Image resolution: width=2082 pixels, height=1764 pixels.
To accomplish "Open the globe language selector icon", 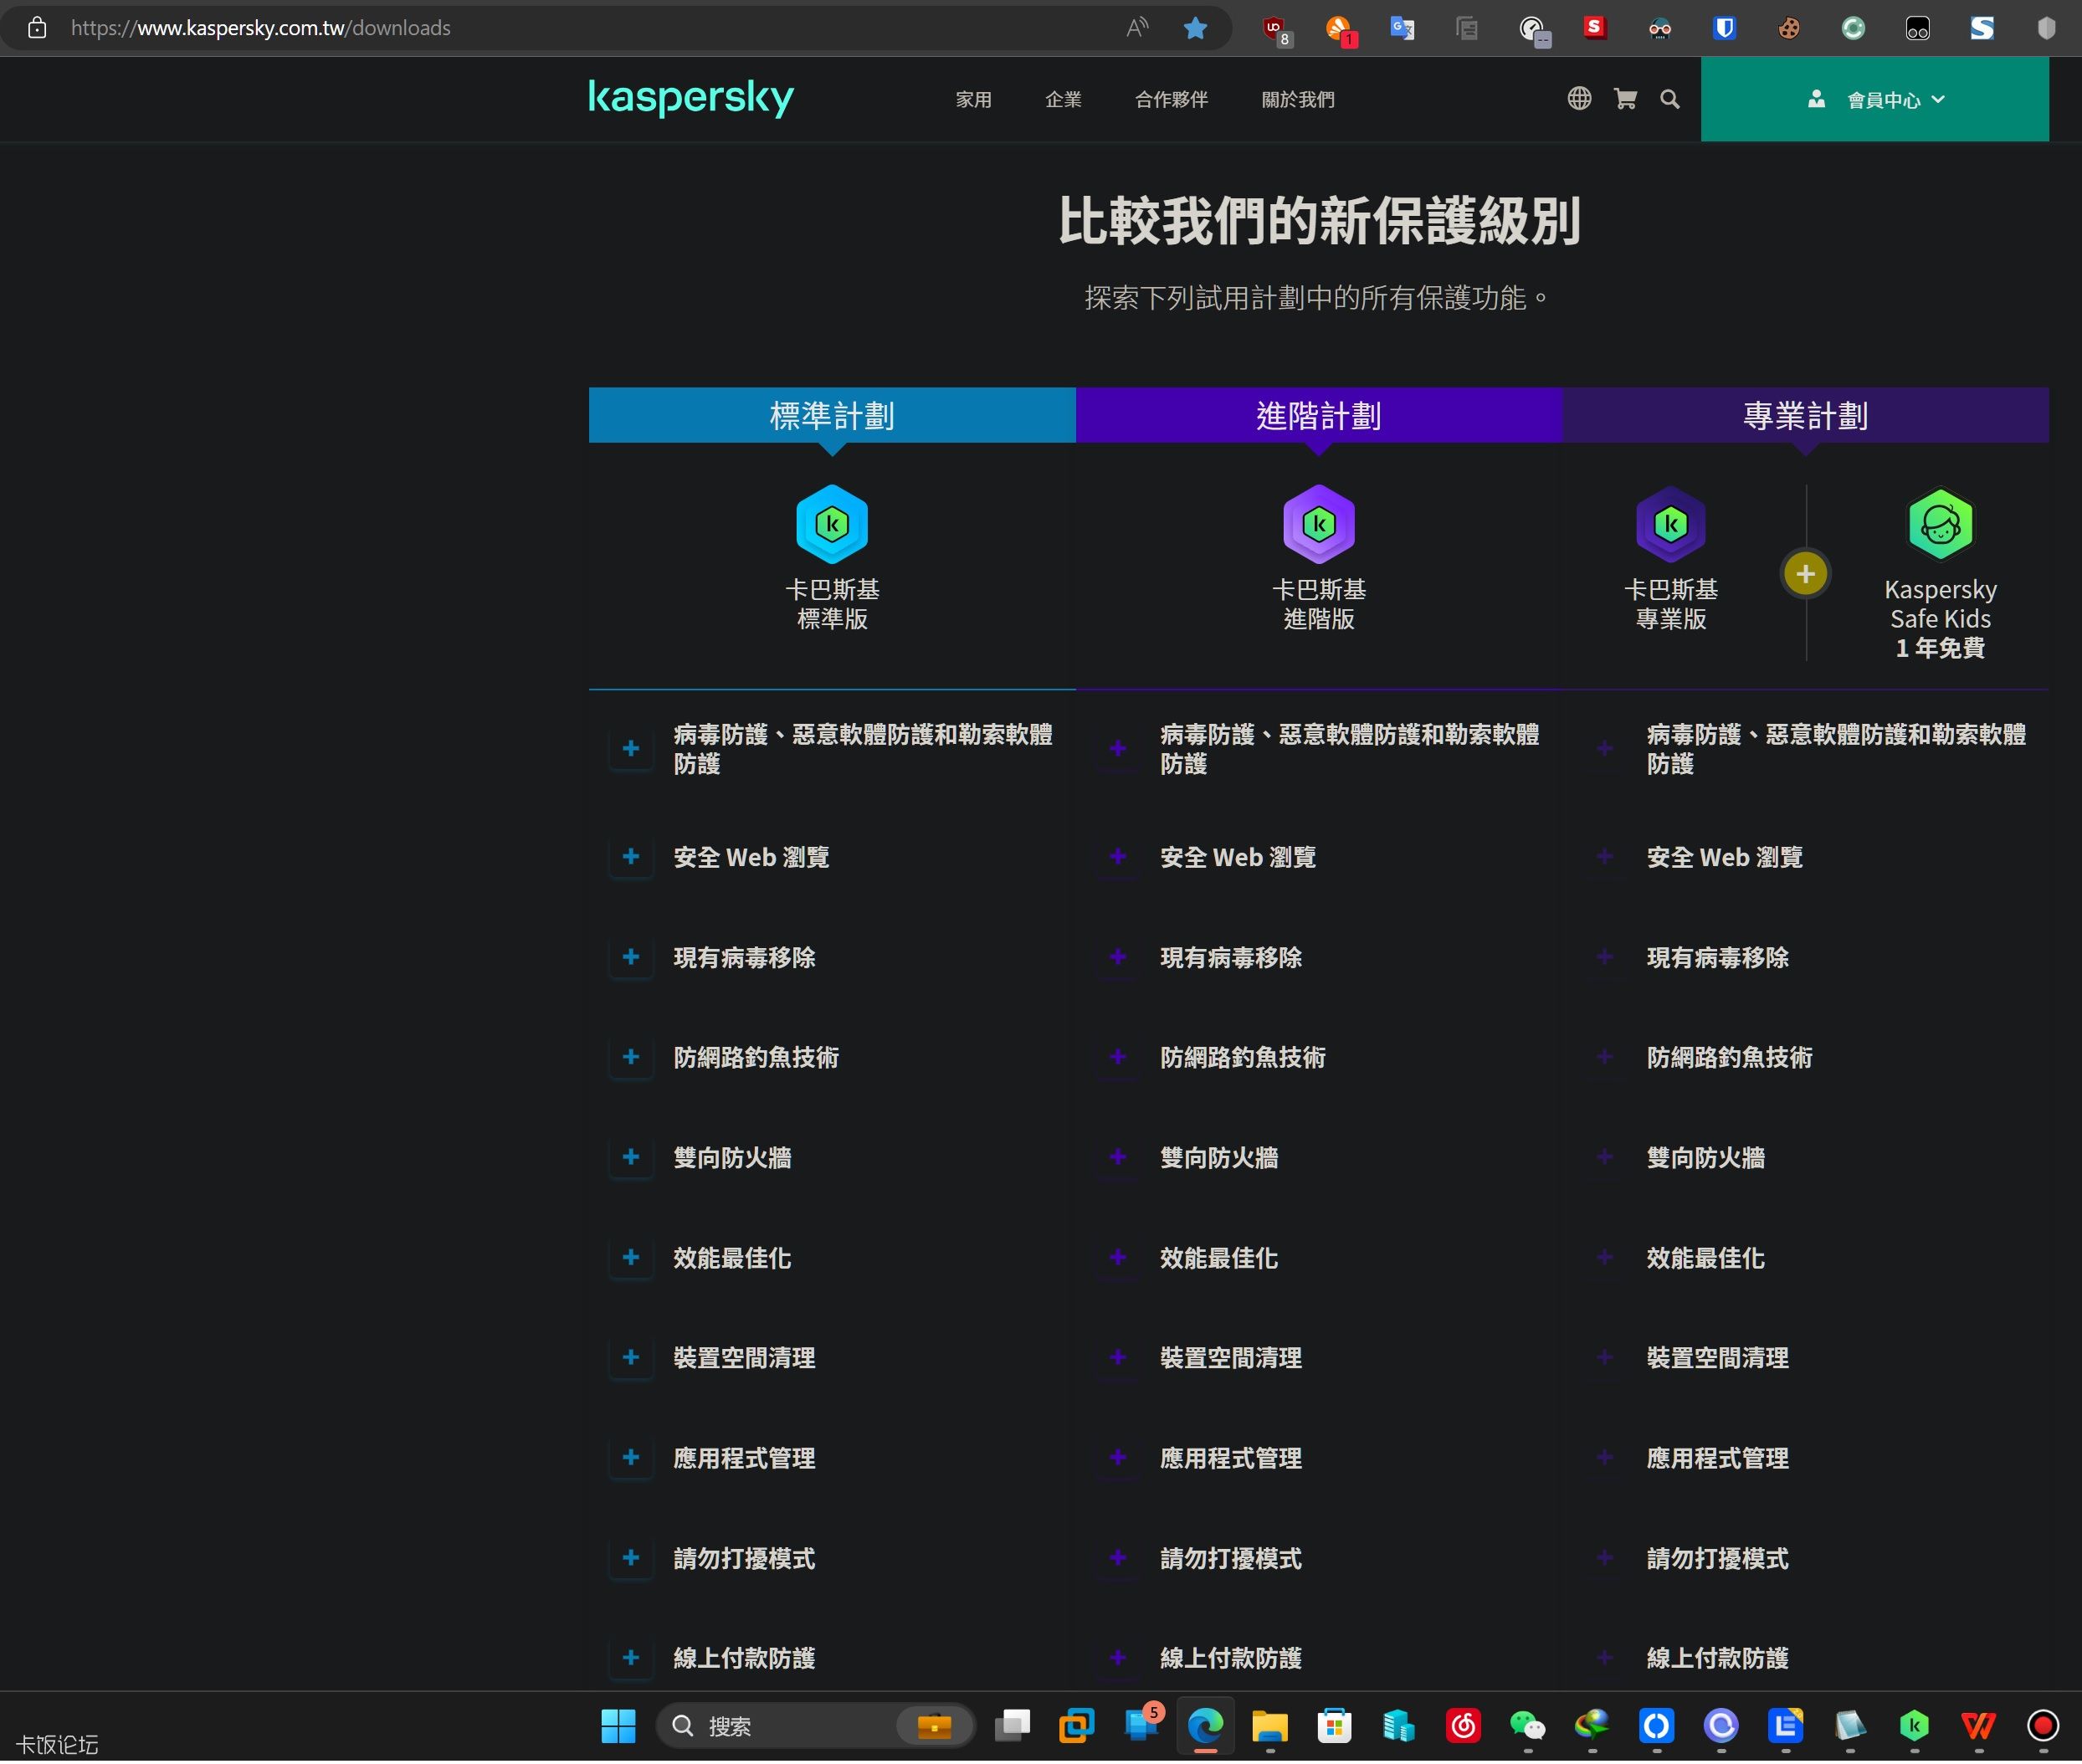I will tap(1579, 98).
